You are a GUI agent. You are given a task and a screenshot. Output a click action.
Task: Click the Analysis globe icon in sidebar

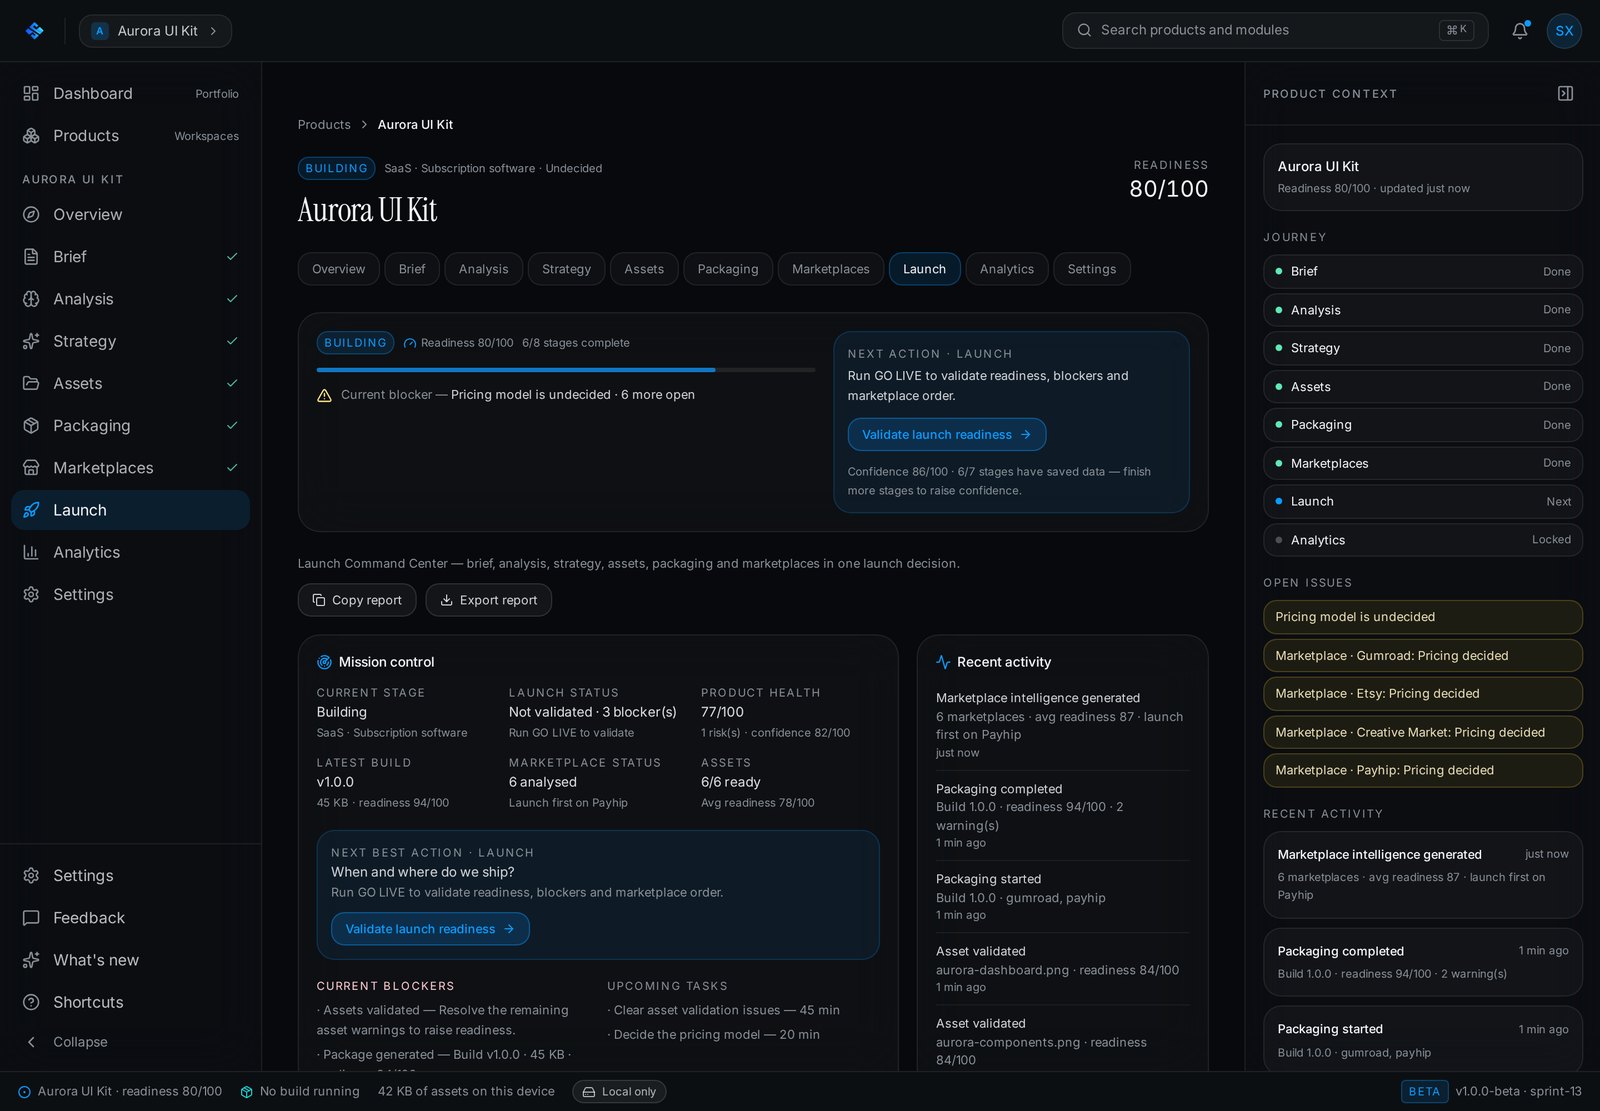(31, 299)
